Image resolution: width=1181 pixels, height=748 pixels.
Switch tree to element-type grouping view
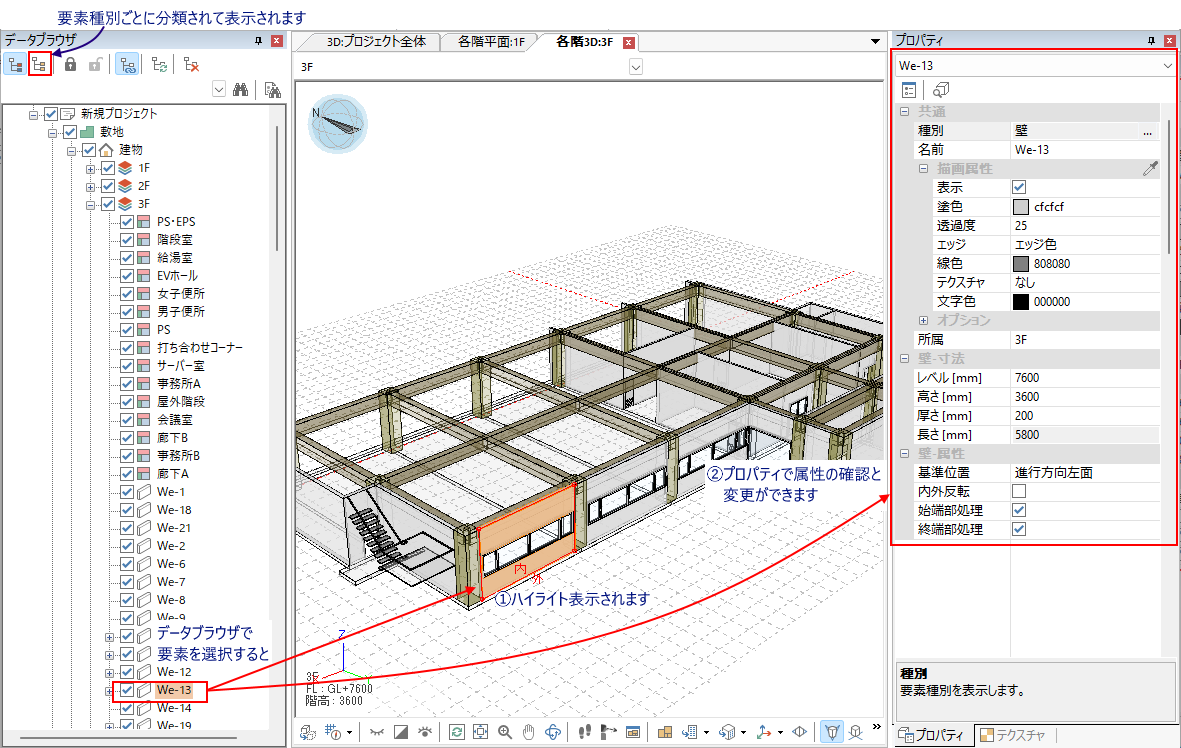pos(40,65)
